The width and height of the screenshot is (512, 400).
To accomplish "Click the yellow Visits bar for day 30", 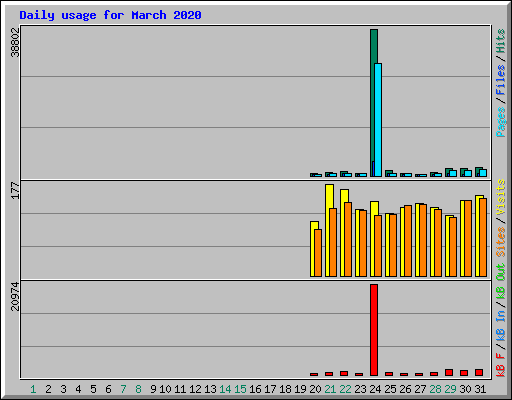I will coord(463,238).
